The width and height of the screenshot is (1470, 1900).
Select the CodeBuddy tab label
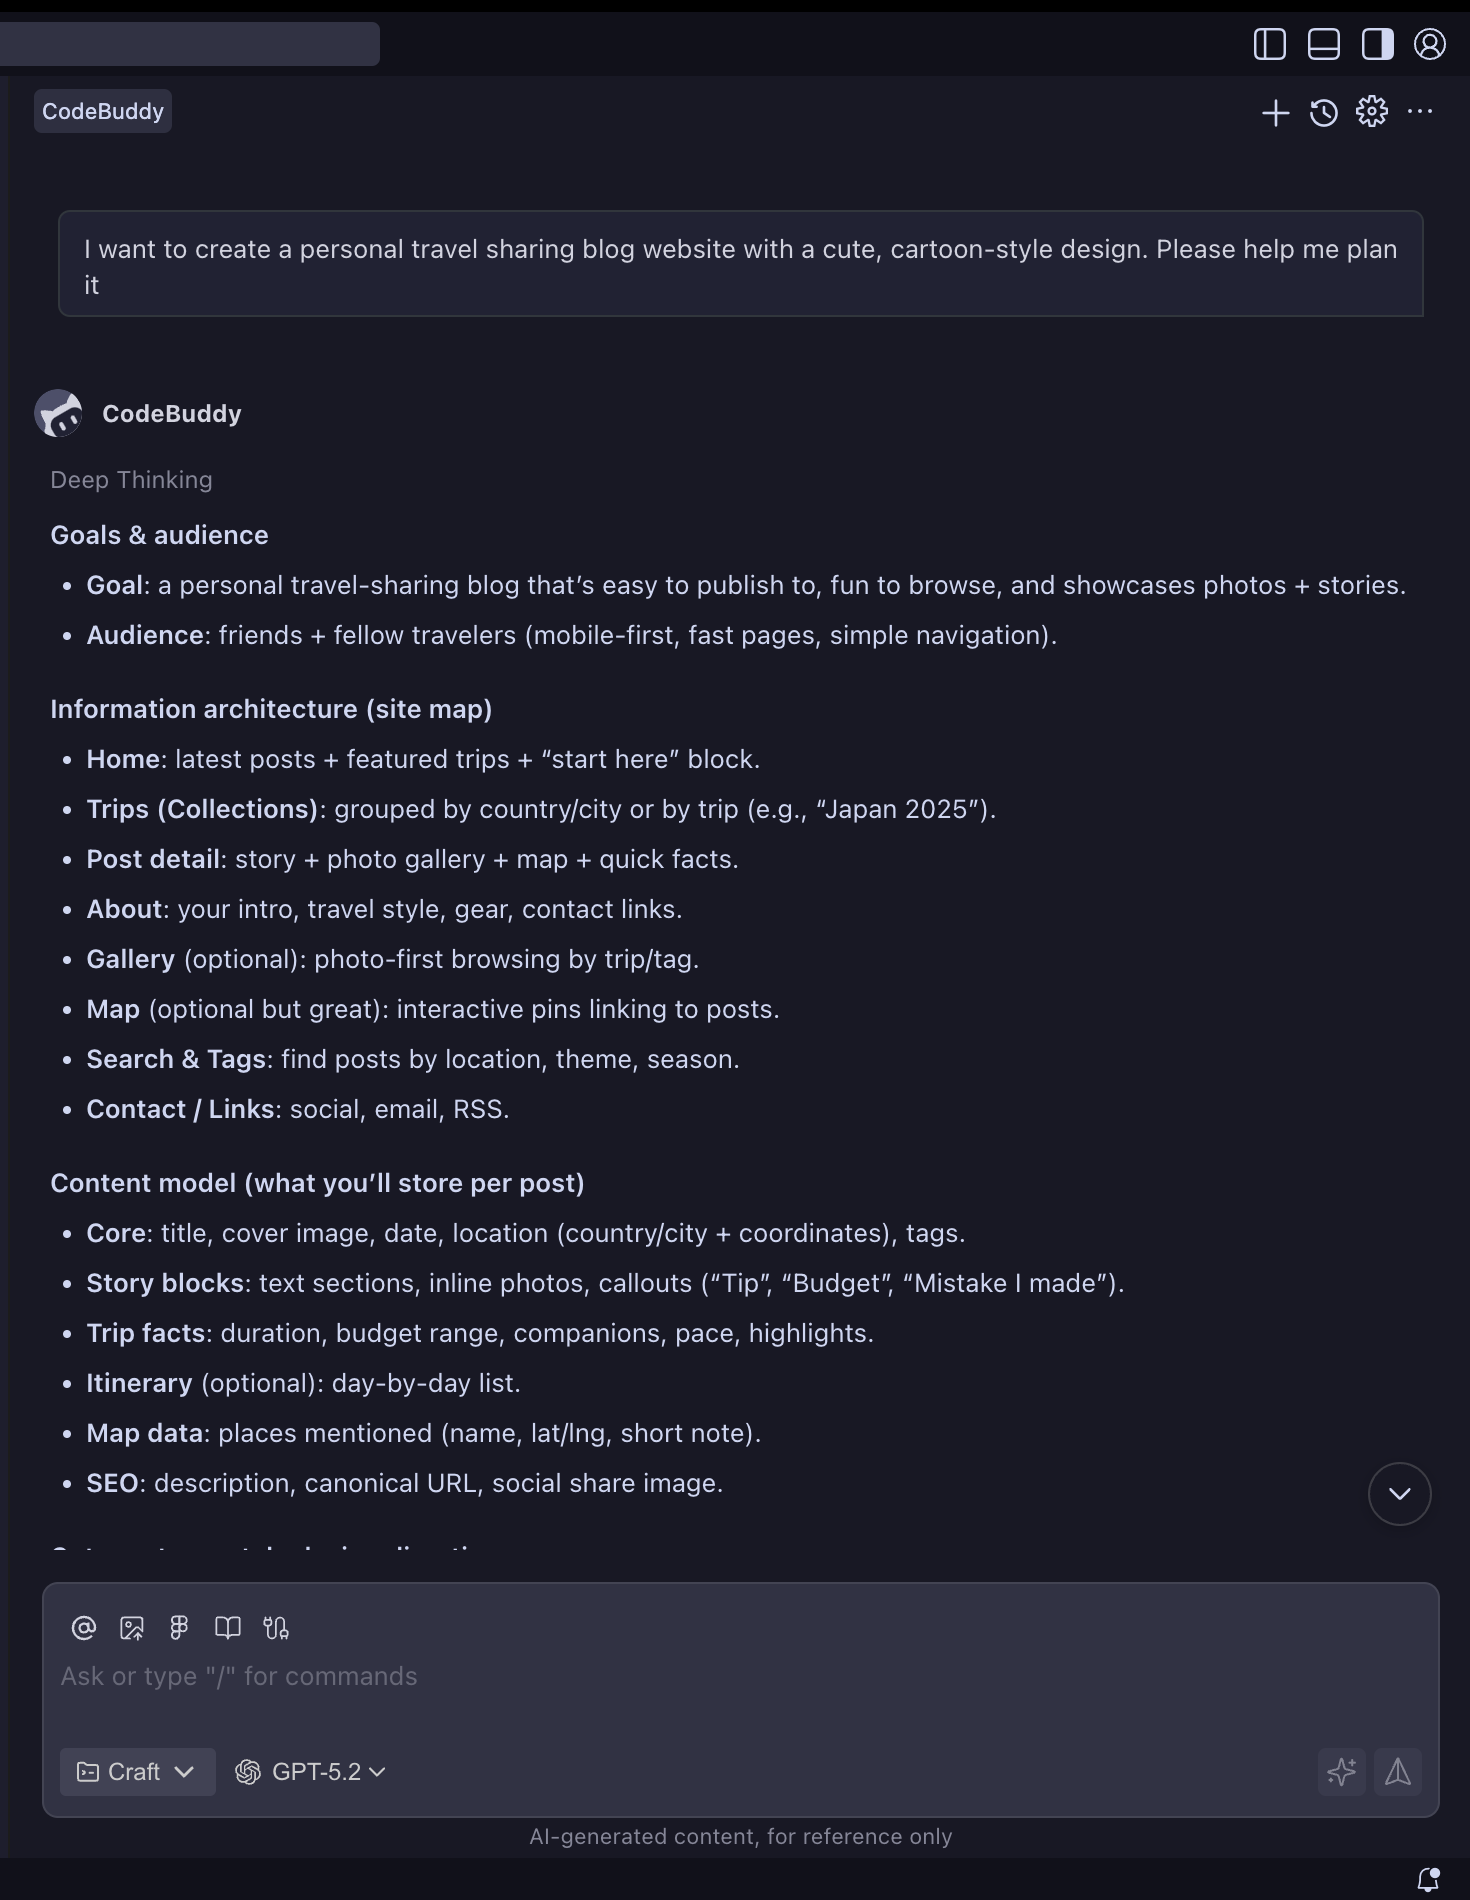click(102, 111)
